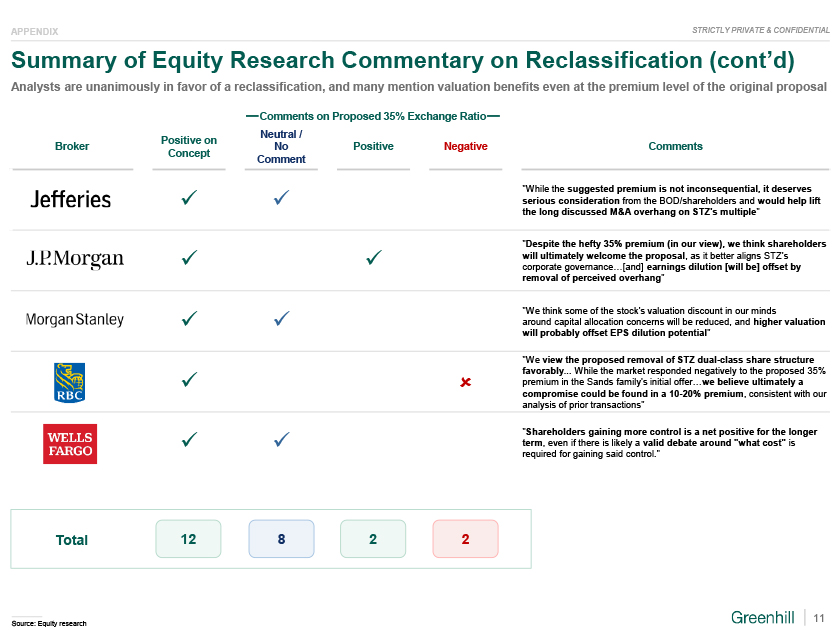840x630 pixels.
Task: Click the RBC lion shield logo
Action: 70,382
